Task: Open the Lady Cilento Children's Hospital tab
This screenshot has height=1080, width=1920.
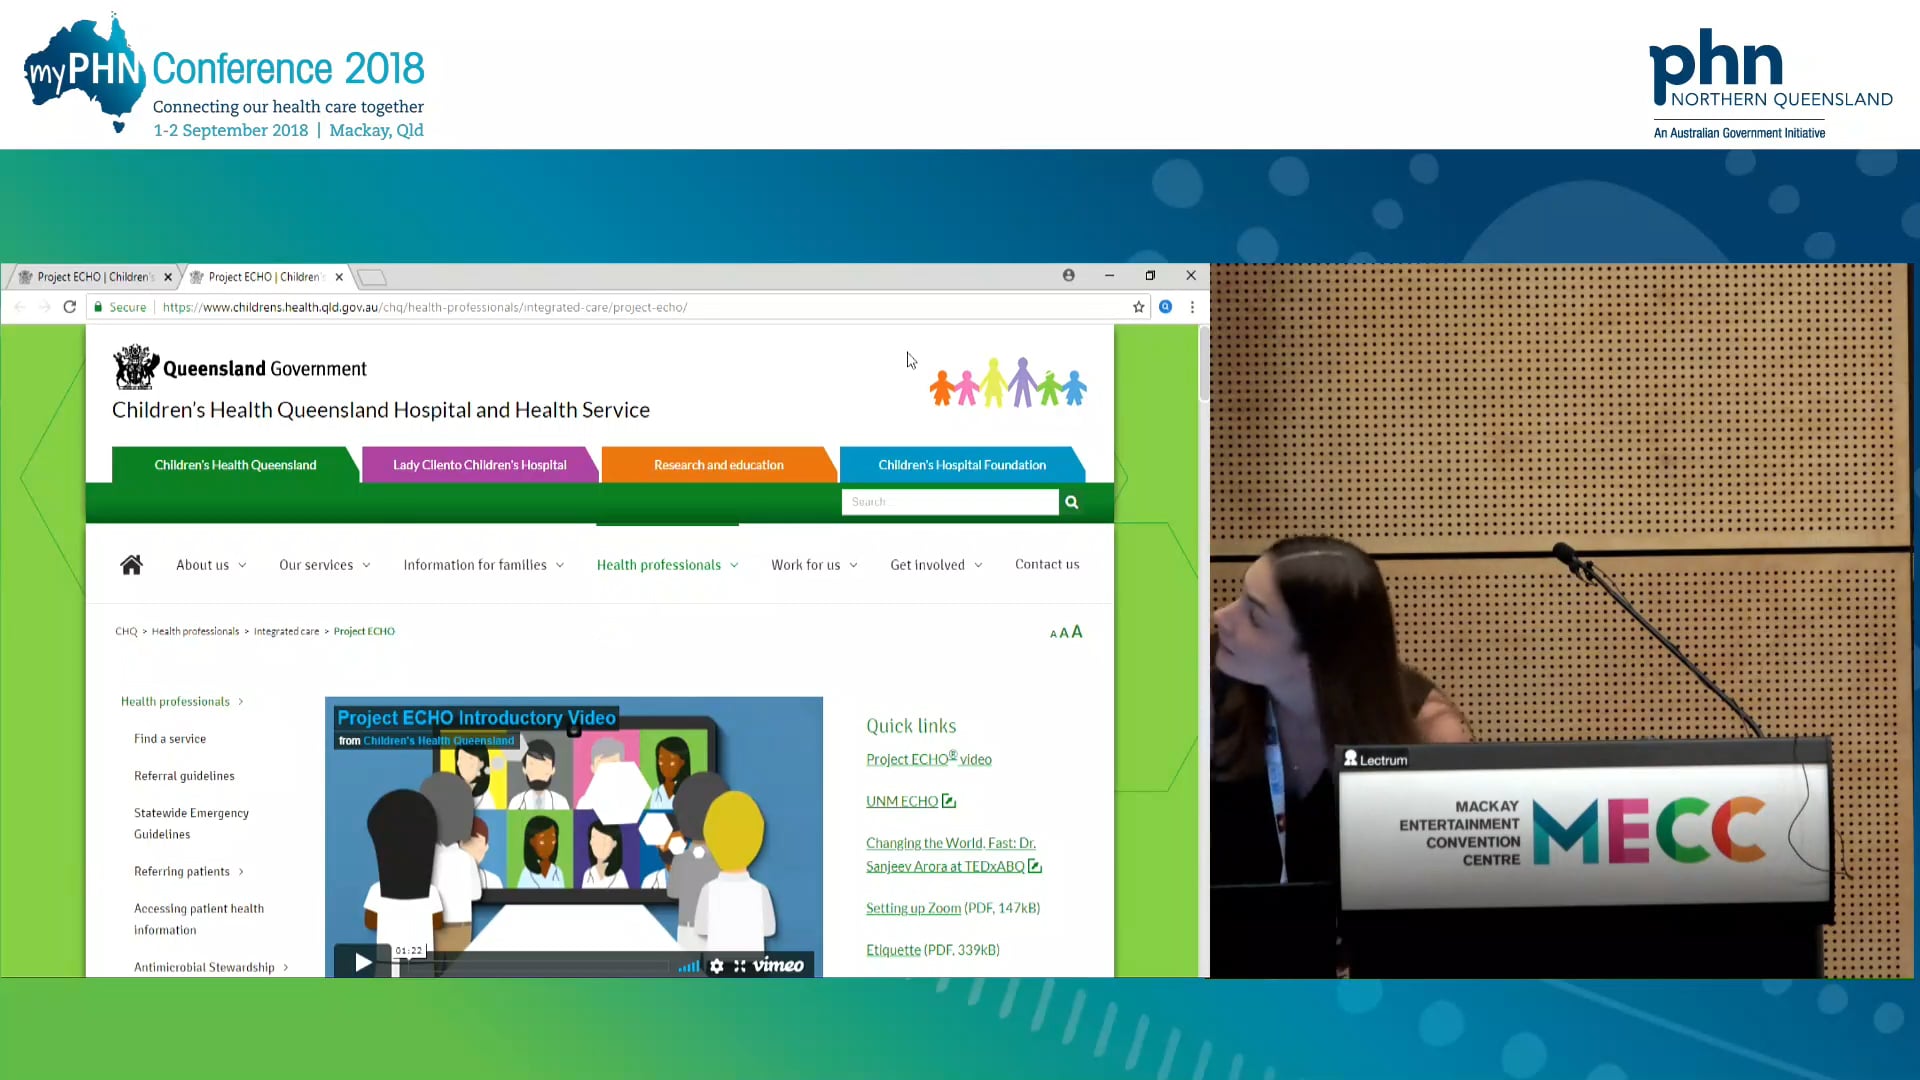Action: (x=479, y=464)
